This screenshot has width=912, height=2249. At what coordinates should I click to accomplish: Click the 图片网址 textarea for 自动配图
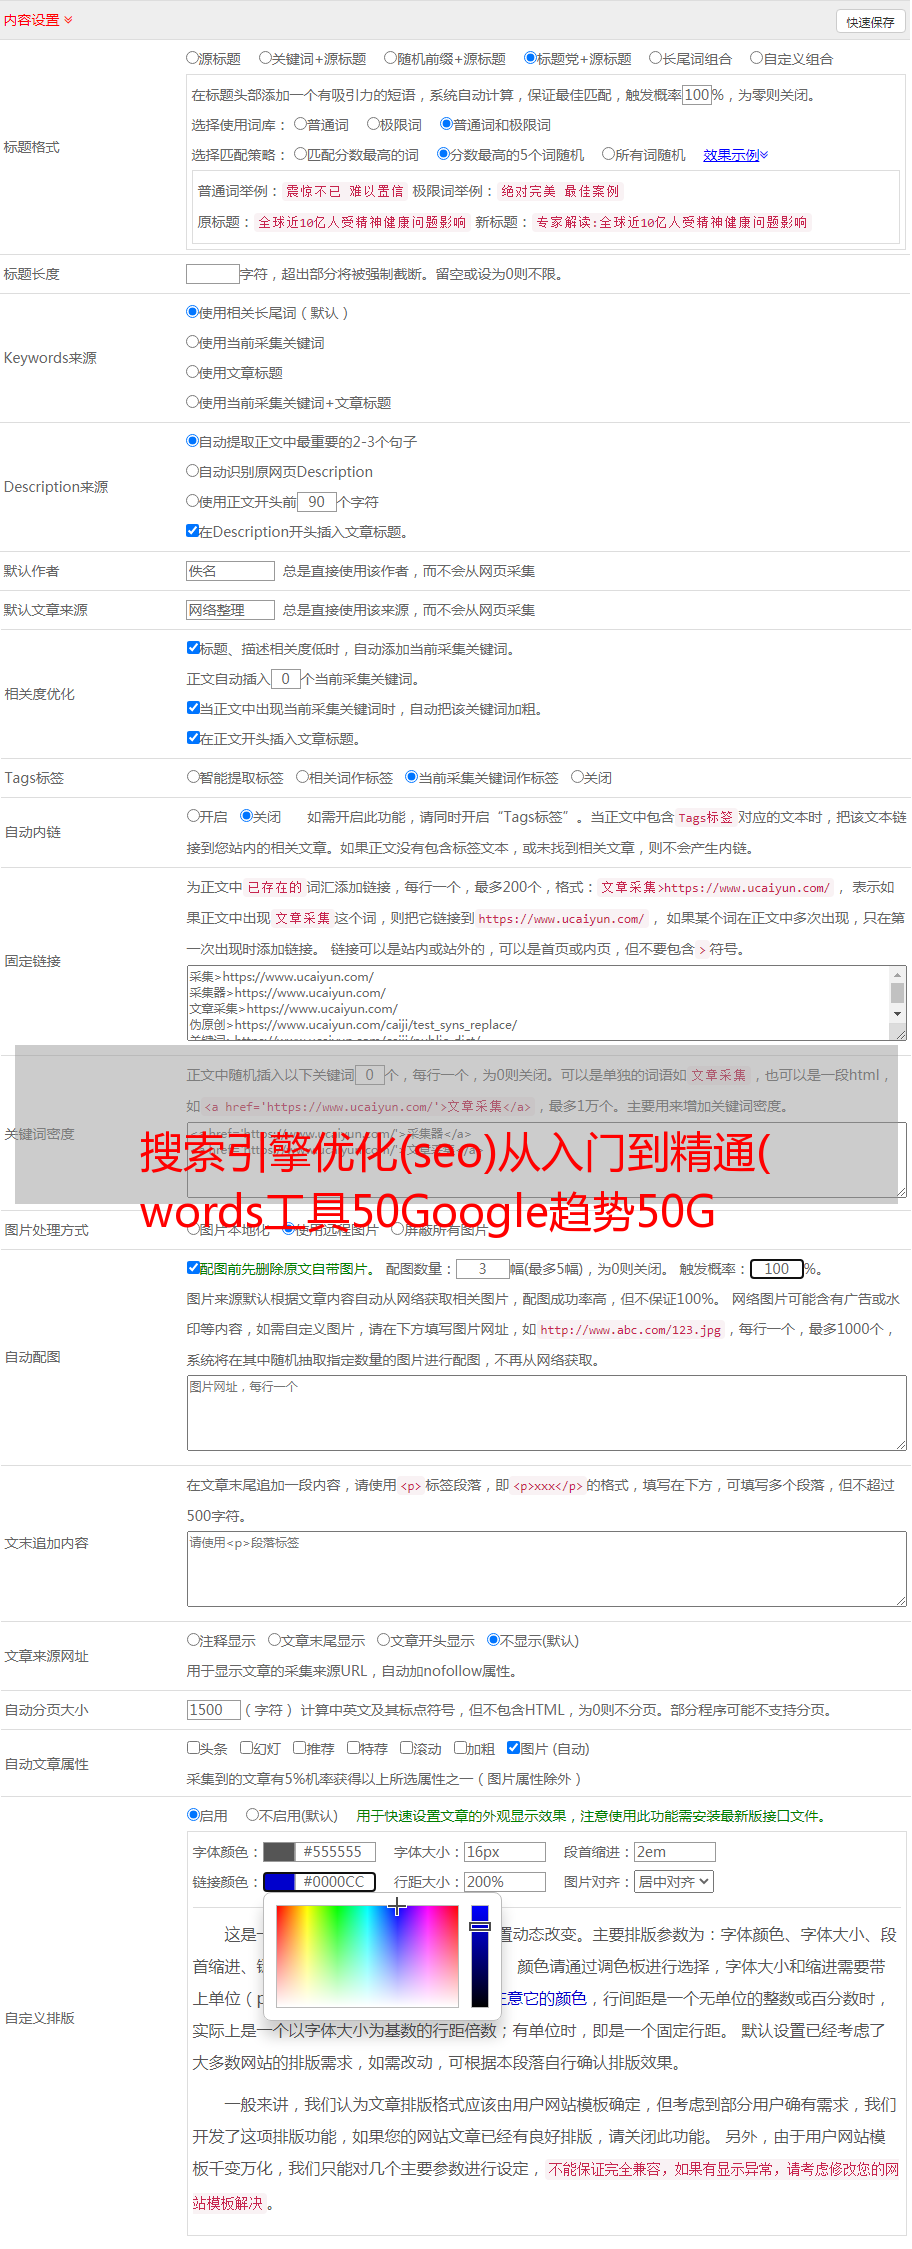[546, 1413]
